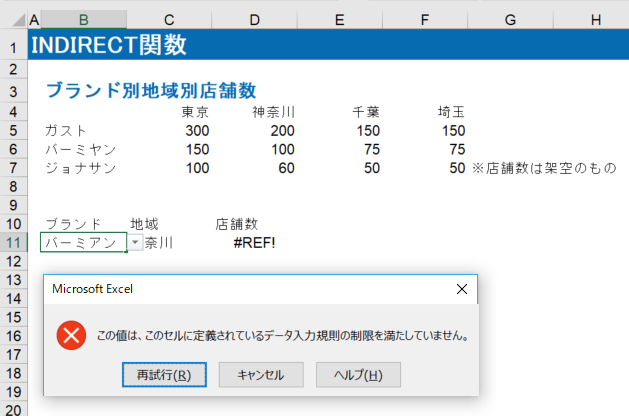Click the 再試行(R) retry button
The width and height of the screenshot is (629, 416).
[x=164, y=375]
